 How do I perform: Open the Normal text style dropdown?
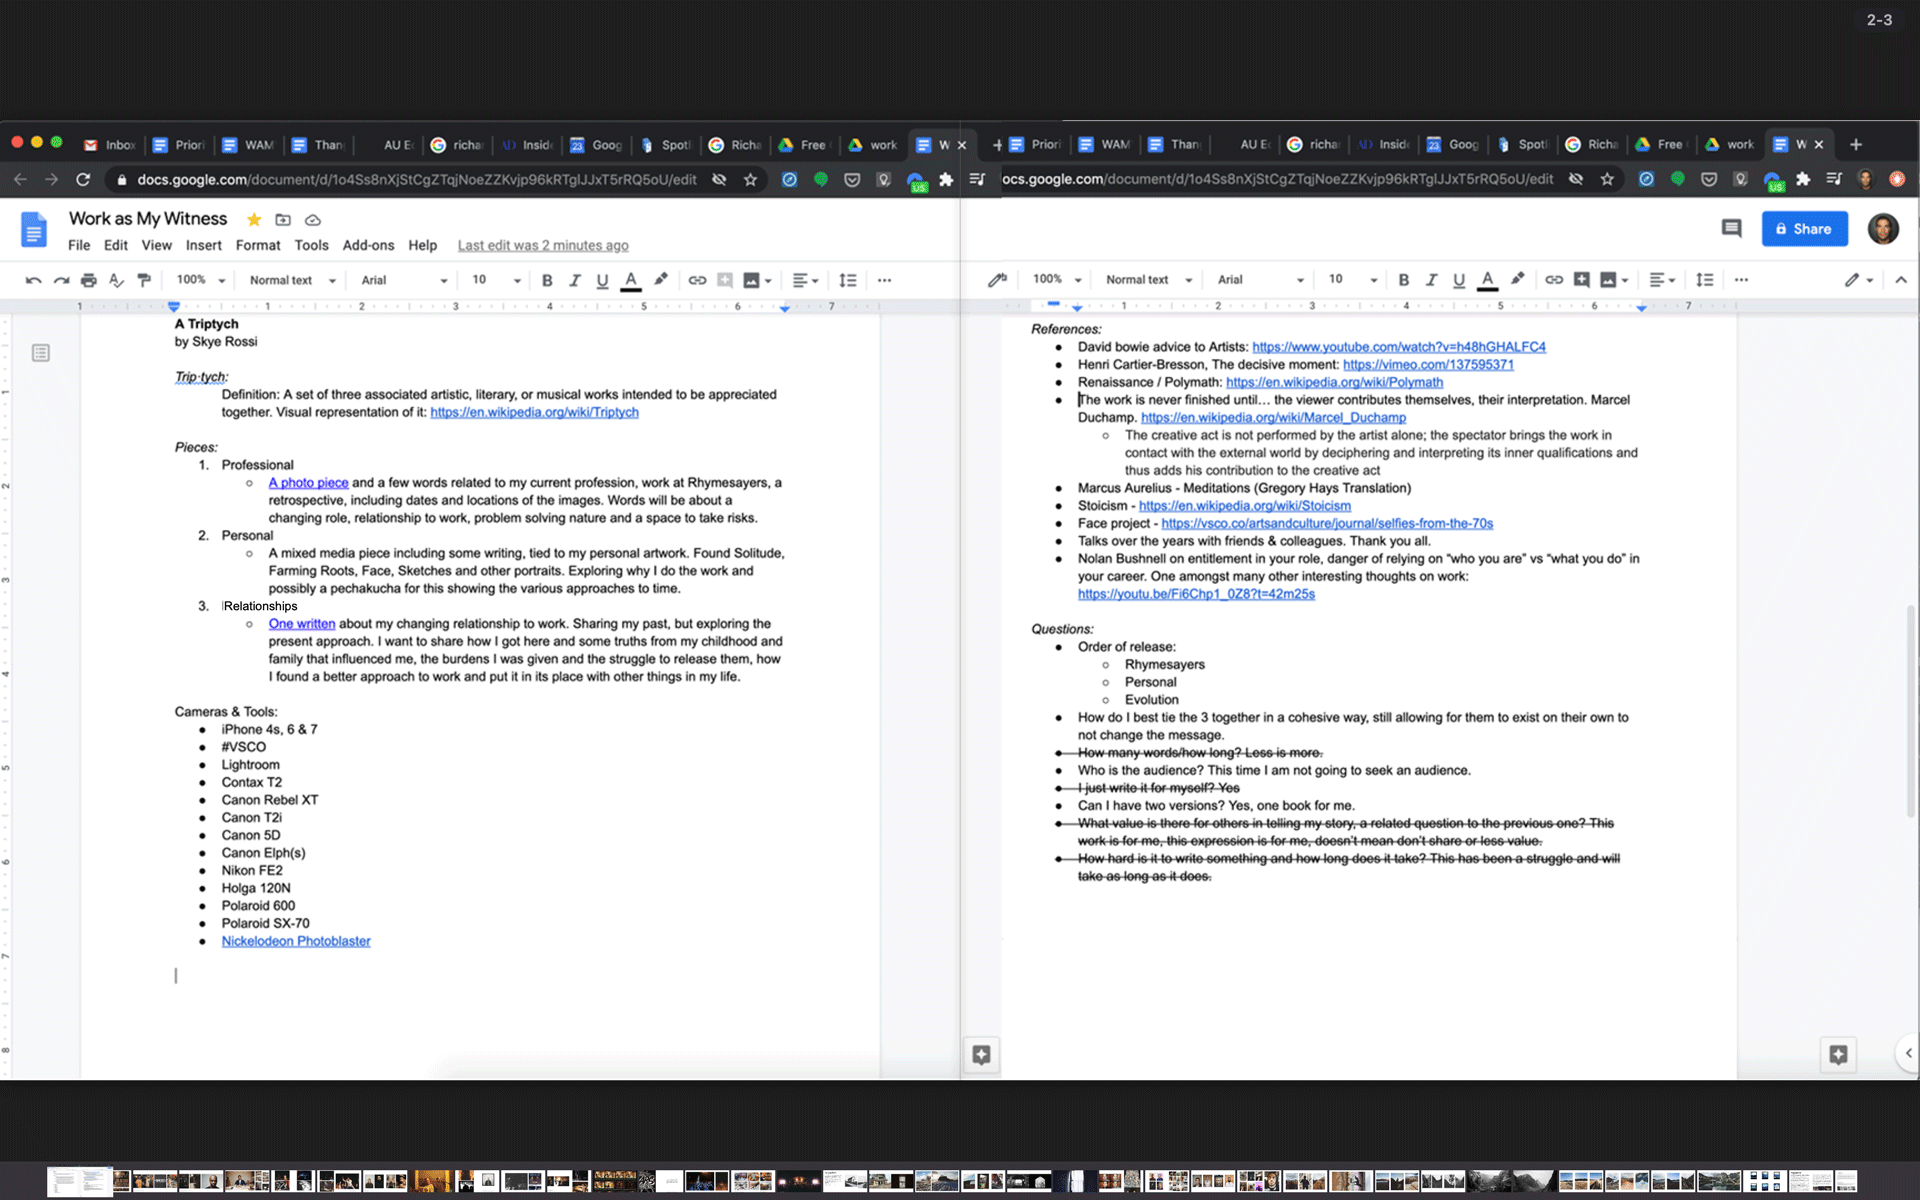tap(292, 280)
